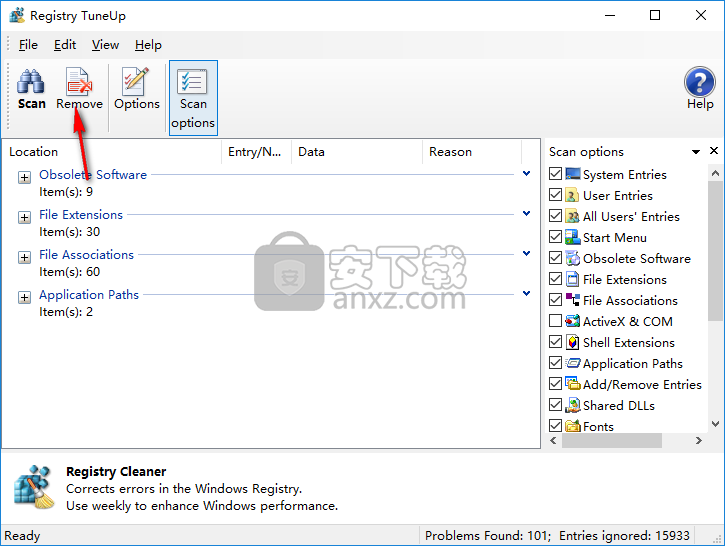The height and width of the screenshot is (546, 725).
Task: Click the chevron on Obsolete Software row
Action: click(x=526, y=174)
